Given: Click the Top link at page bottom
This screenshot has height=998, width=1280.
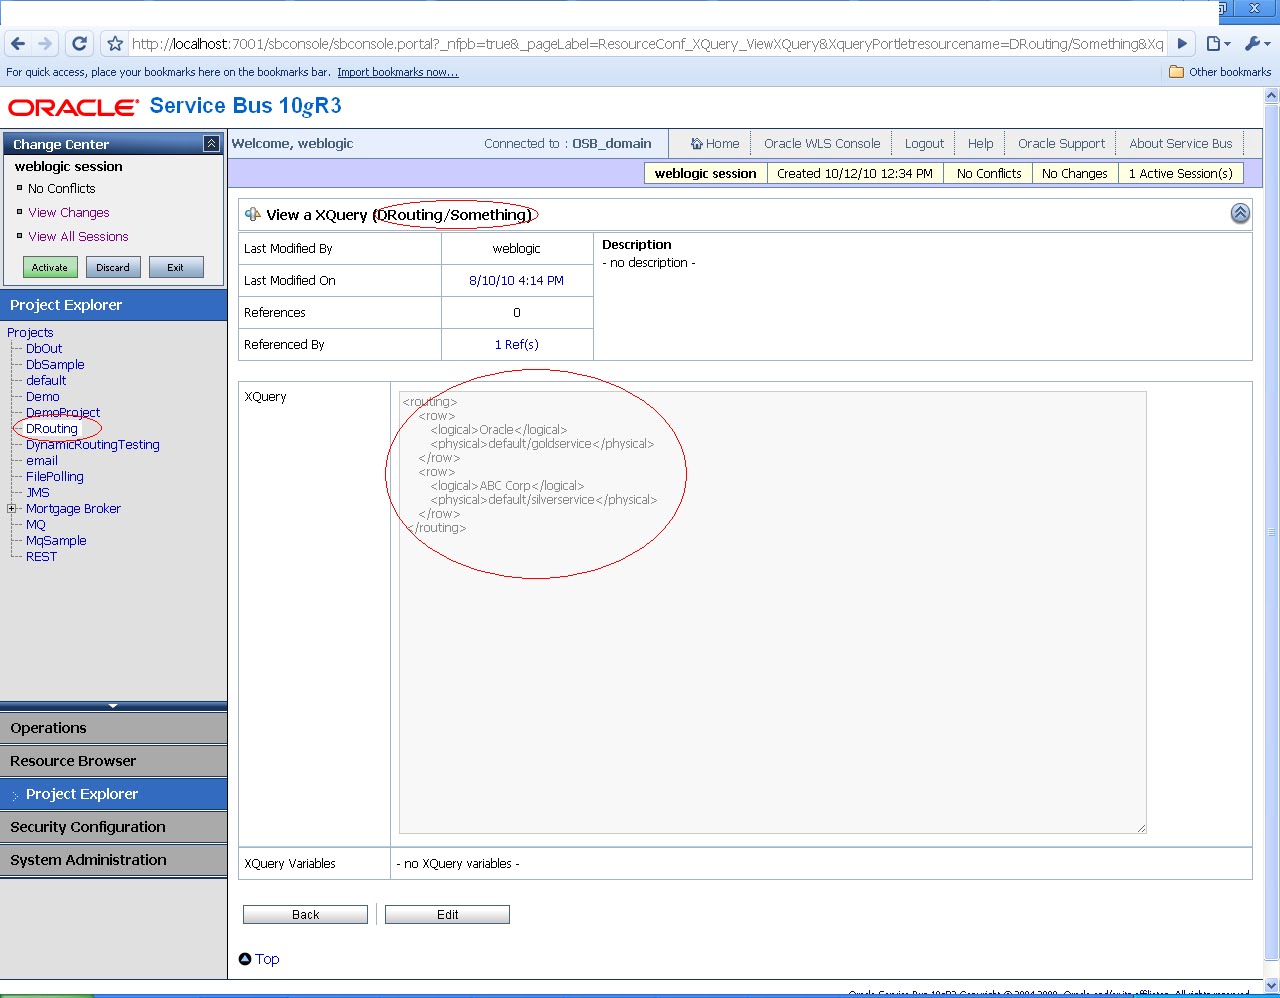Looking at the screenshot, I should point(267,959).
